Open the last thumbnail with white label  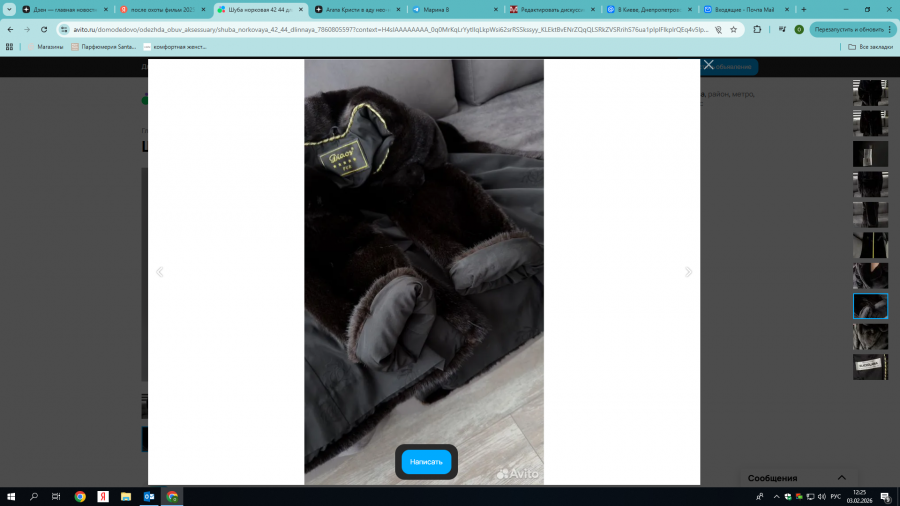tap(870, 367)
